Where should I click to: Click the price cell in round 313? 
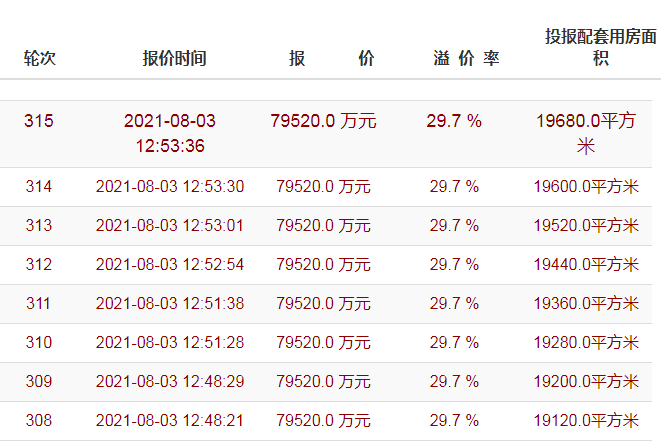[323, 225]
